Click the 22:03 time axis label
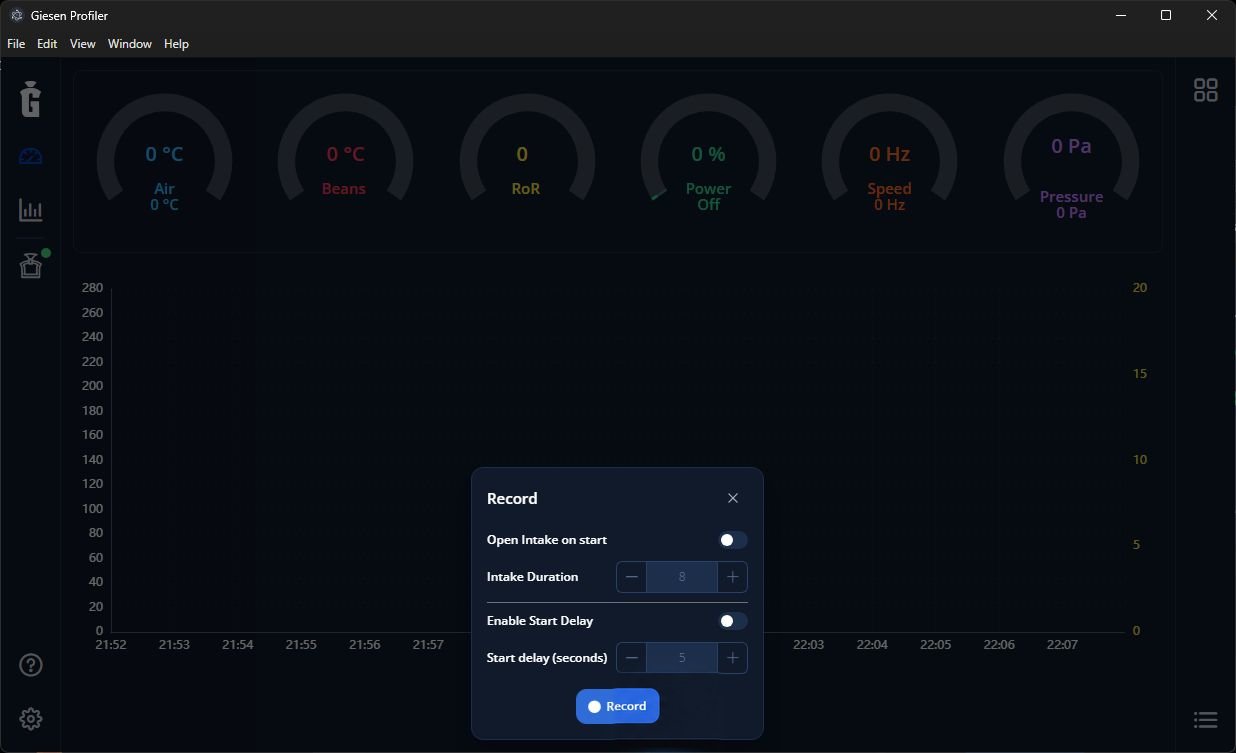This screenshot has height=753, width=1236. pyautogui.click(x=808, y=645)
